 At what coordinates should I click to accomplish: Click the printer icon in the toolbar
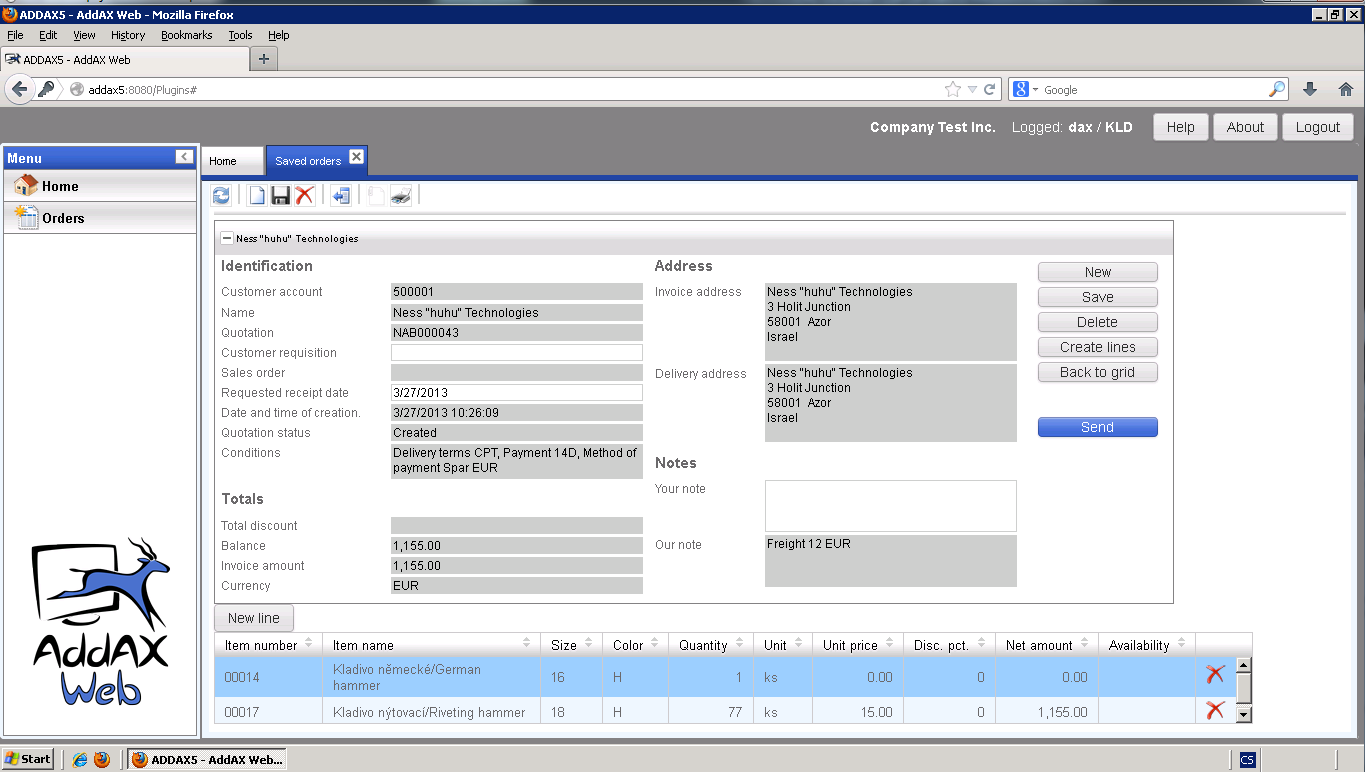tap(401, 196)
